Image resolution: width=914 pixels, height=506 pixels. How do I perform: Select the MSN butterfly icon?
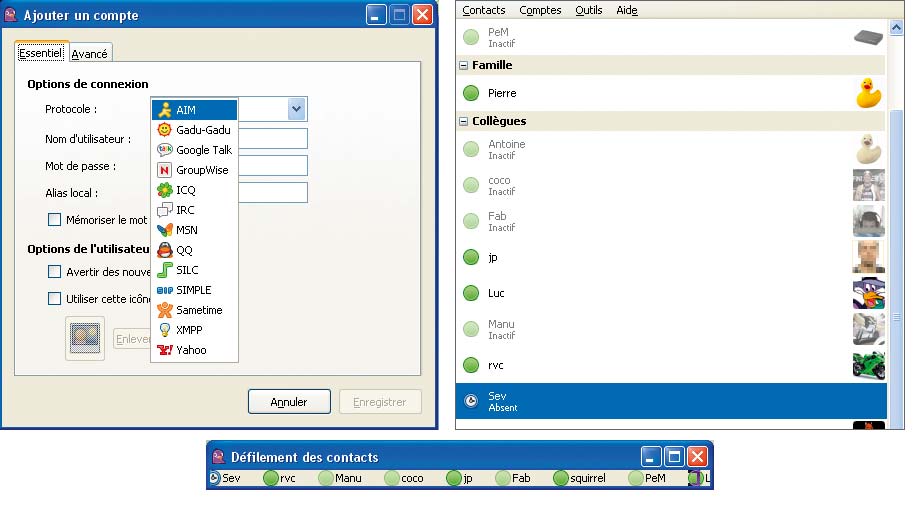(165, 230)
